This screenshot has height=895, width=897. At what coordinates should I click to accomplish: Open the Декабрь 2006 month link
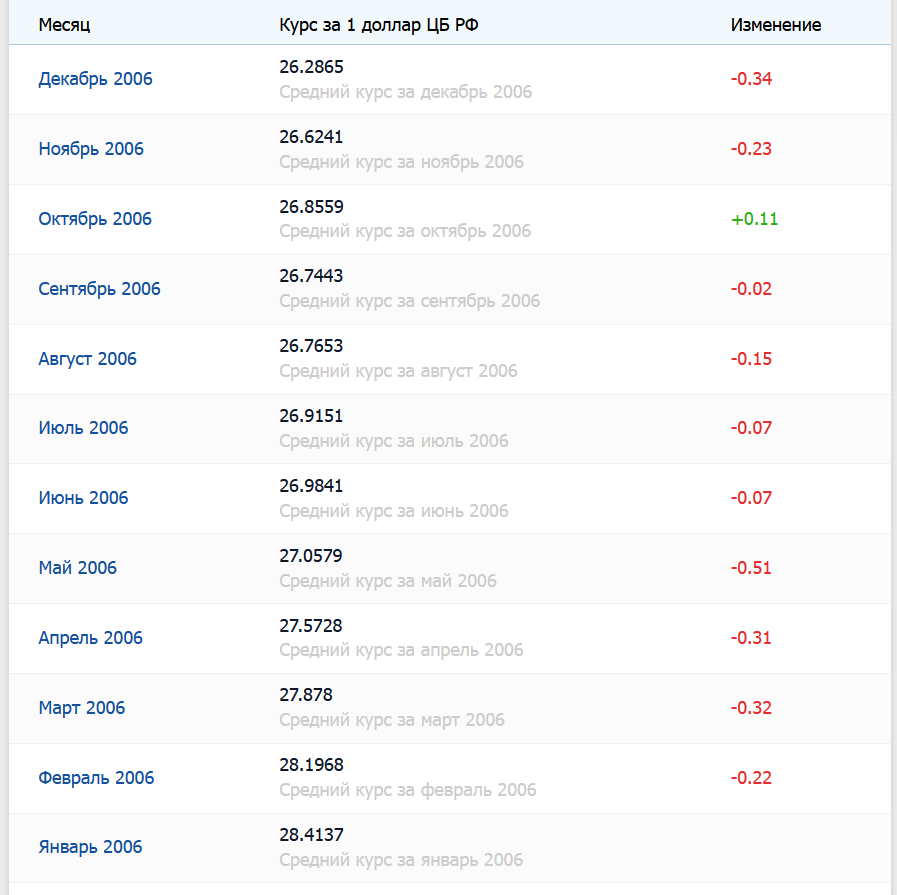96,79
